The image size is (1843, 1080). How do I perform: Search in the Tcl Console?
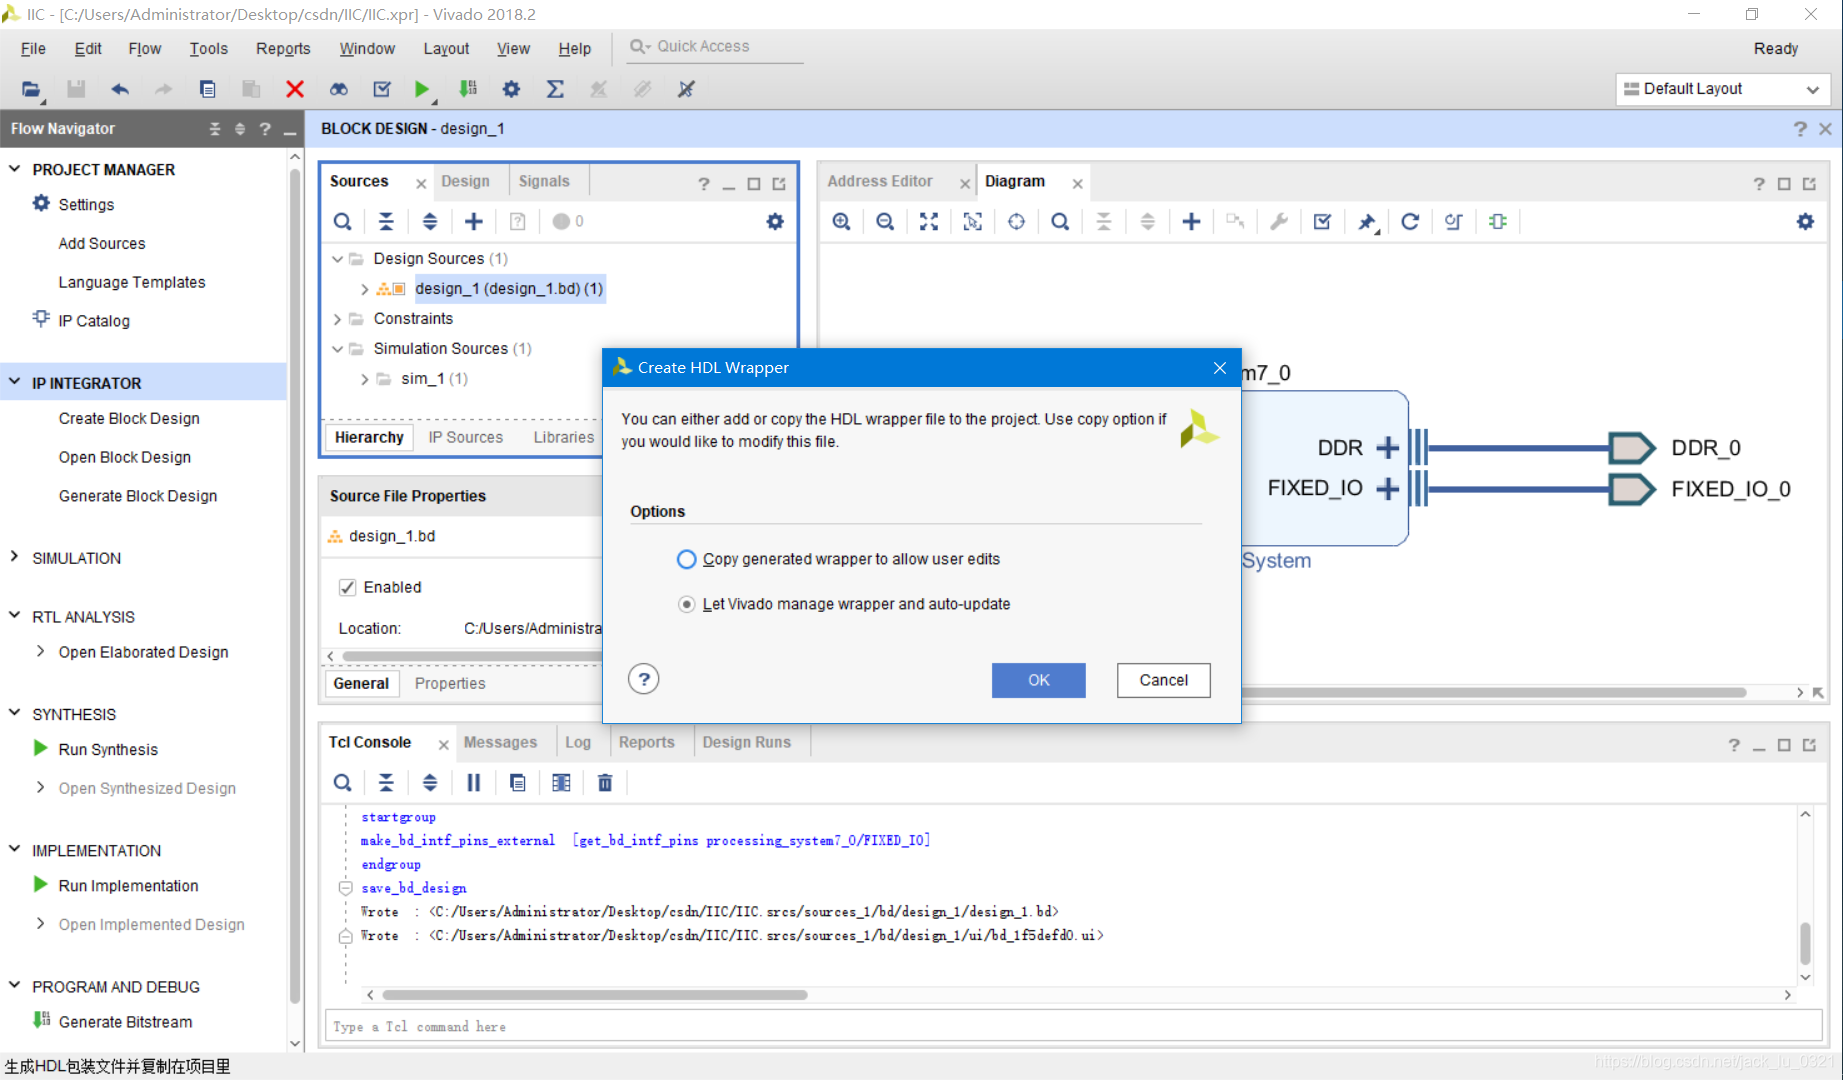pos(342,783)
